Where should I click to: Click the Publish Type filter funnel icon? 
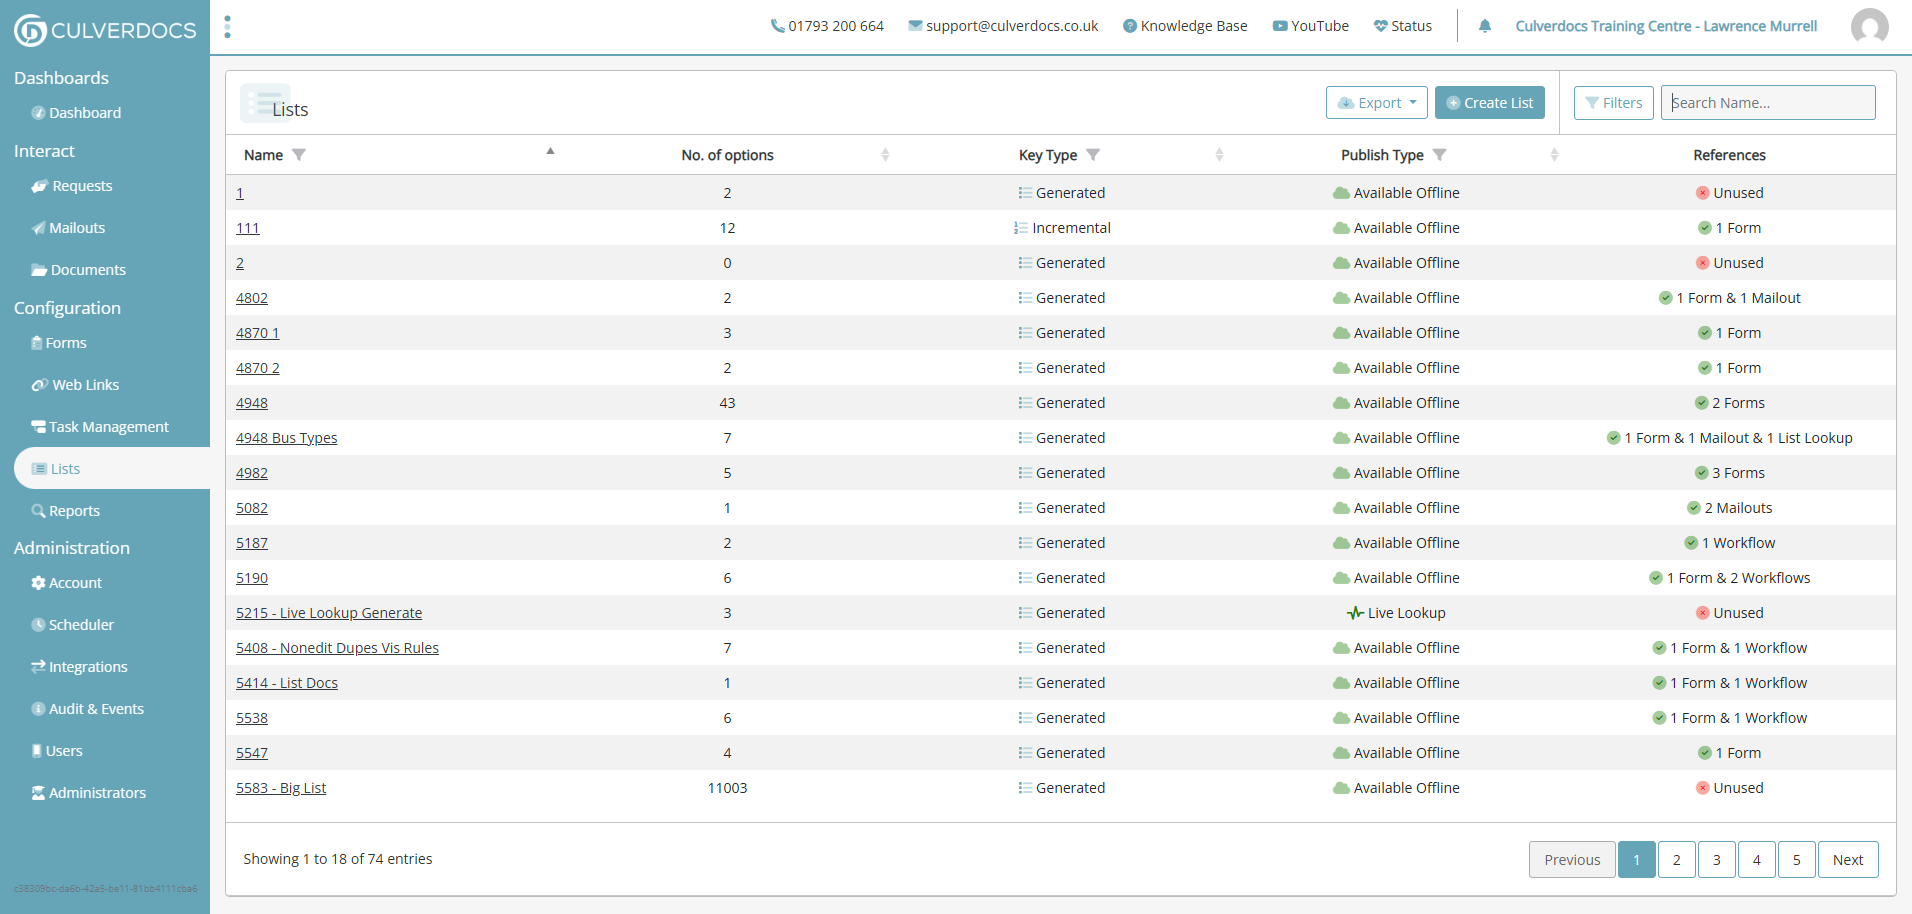(1439, 155)
